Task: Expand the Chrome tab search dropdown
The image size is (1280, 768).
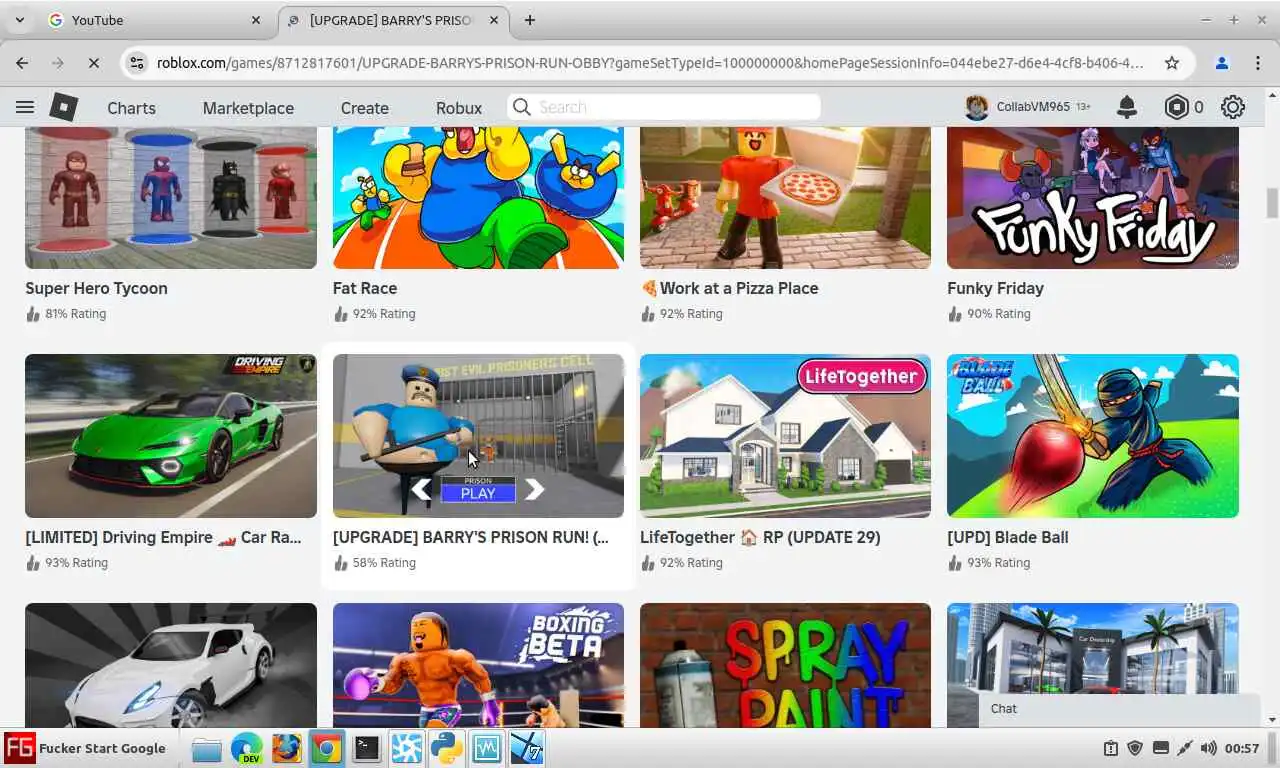Action: coord(19,20)
